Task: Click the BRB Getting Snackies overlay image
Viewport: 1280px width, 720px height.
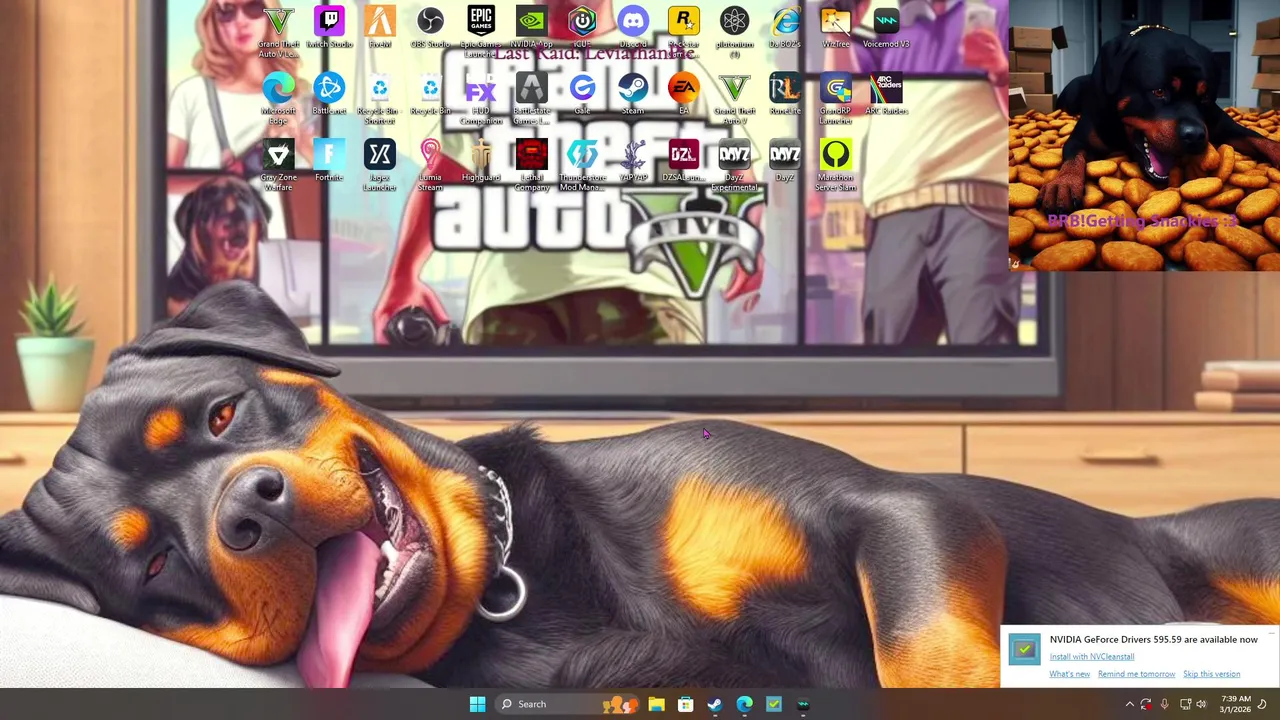Action: [1144, 135]
